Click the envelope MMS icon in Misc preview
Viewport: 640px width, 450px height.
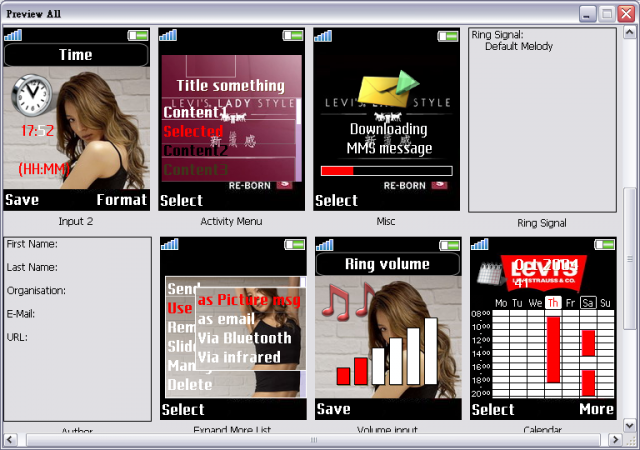click(x=388, y=89)
